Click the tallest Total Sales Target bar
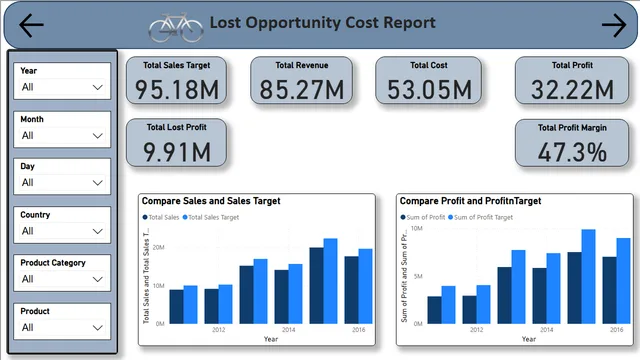 [331, 281]
